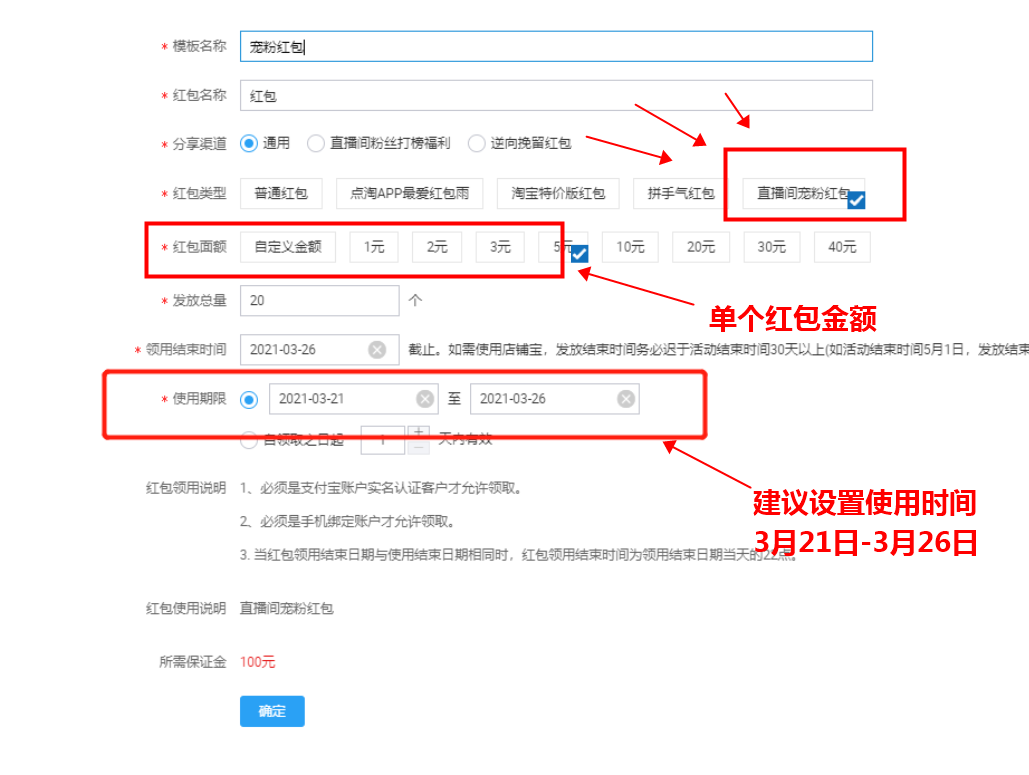
Task: Choose 拼手气红包 type
Action: 680,193
